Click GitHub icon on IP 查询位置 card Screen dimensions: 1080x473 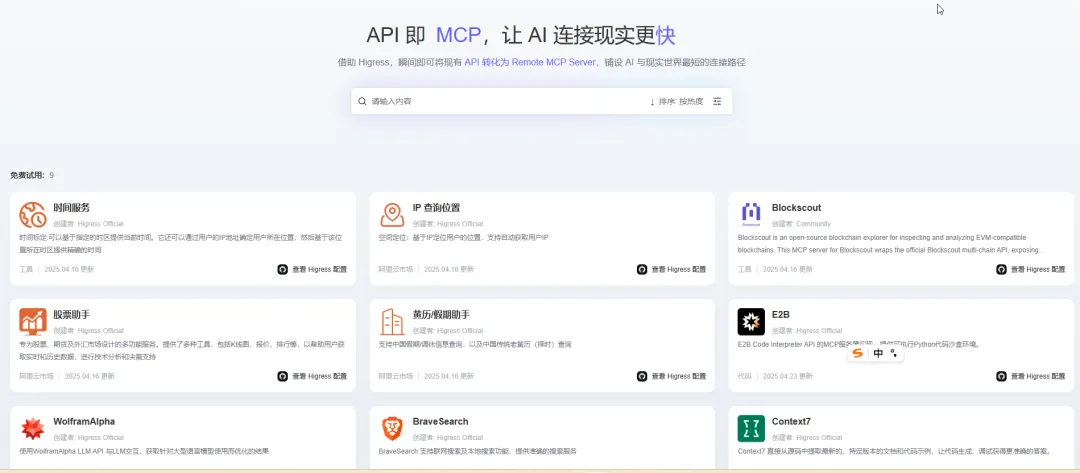tap(642, 269)
